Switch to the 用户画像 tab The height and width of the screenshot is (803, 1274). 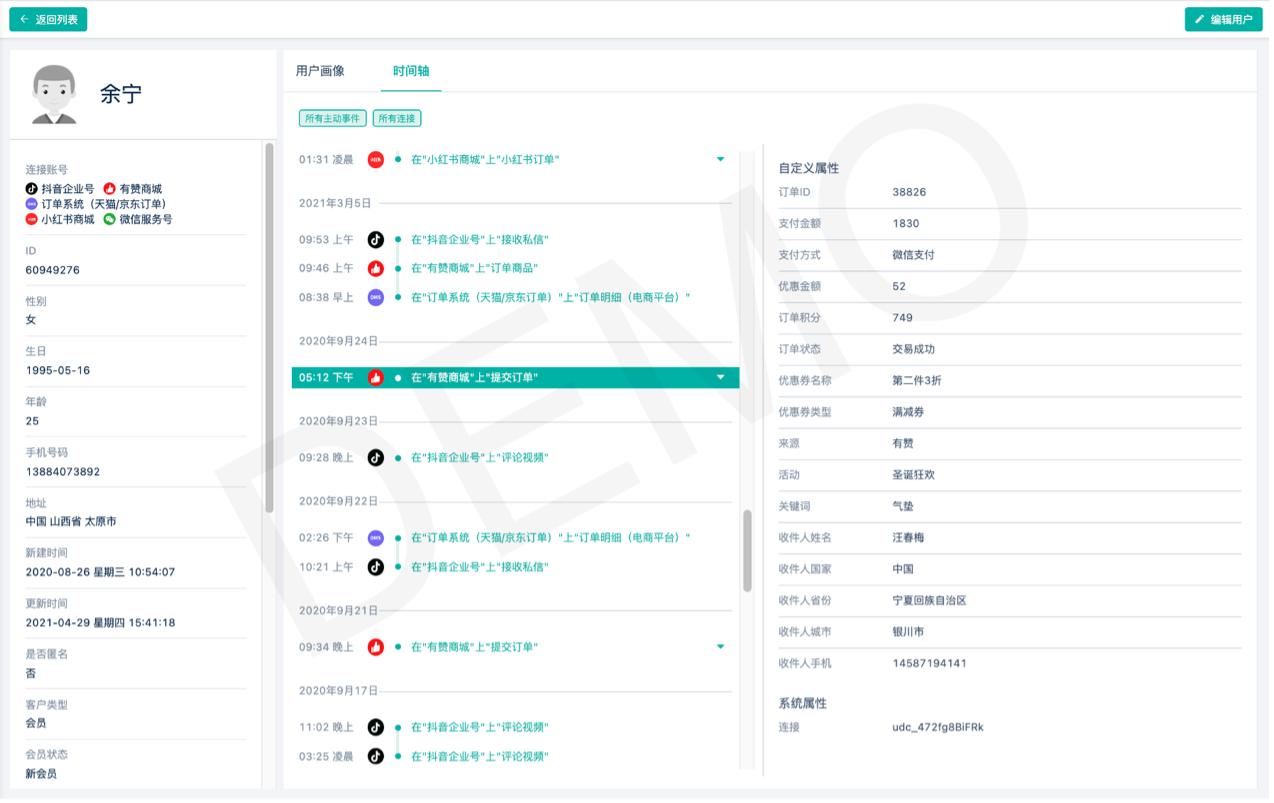coord(318,71)
